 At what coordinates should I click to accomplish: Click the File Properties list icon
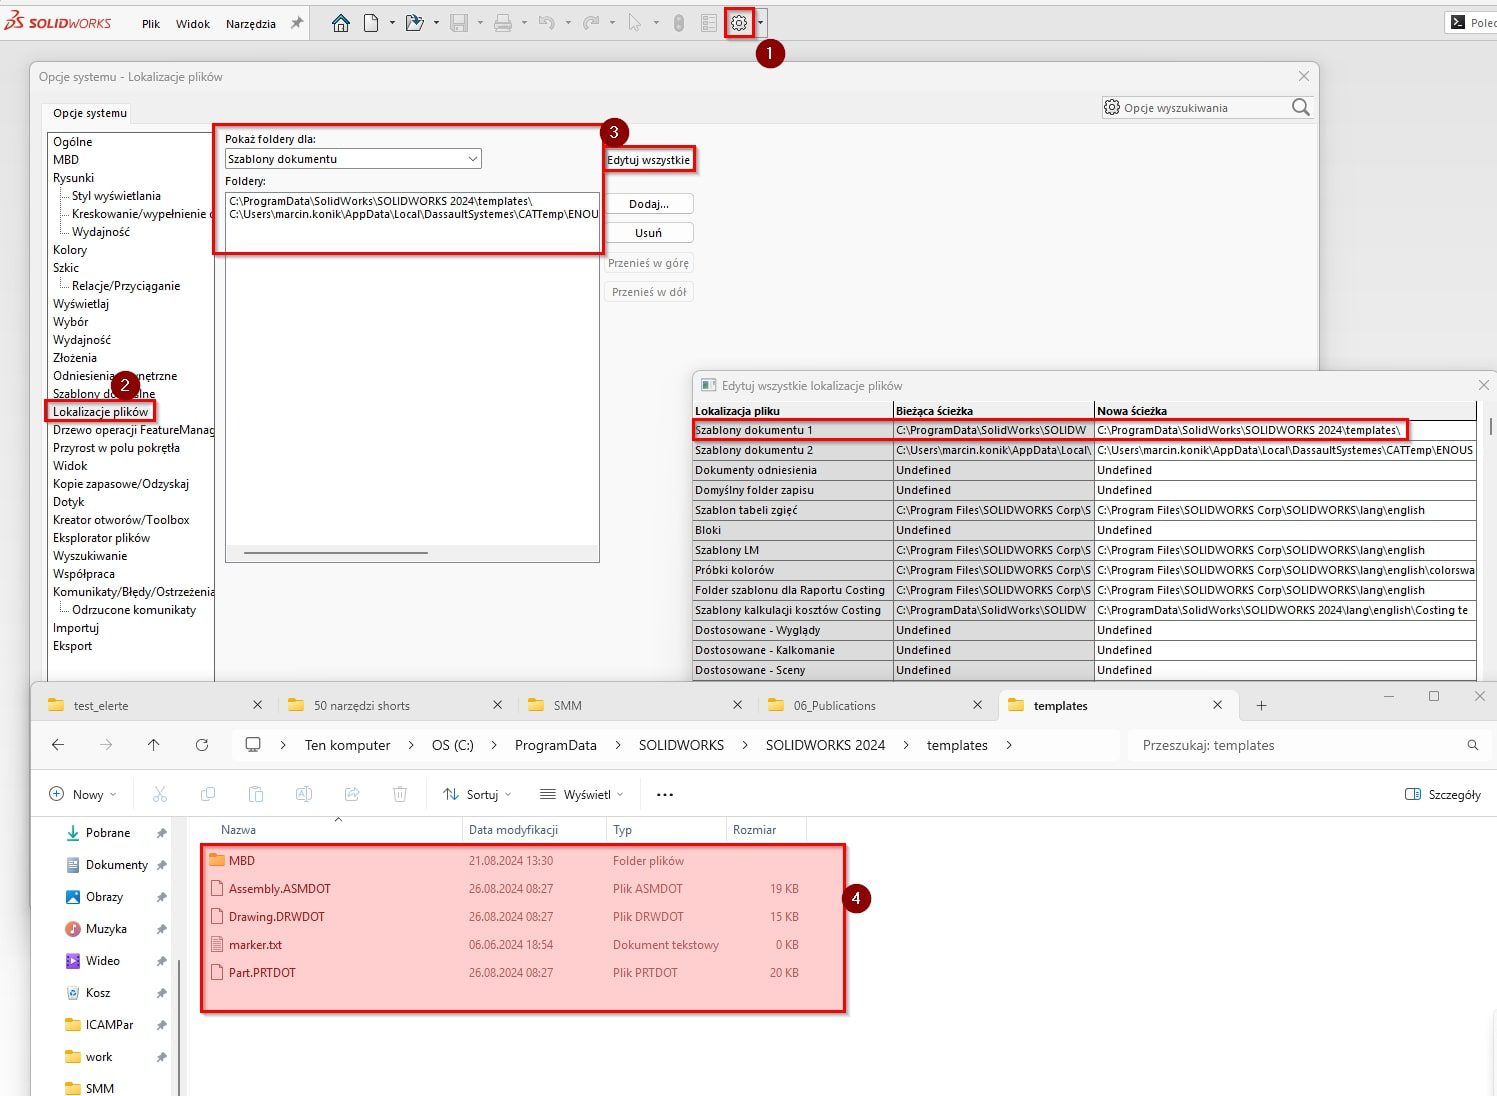pos(708,23)
